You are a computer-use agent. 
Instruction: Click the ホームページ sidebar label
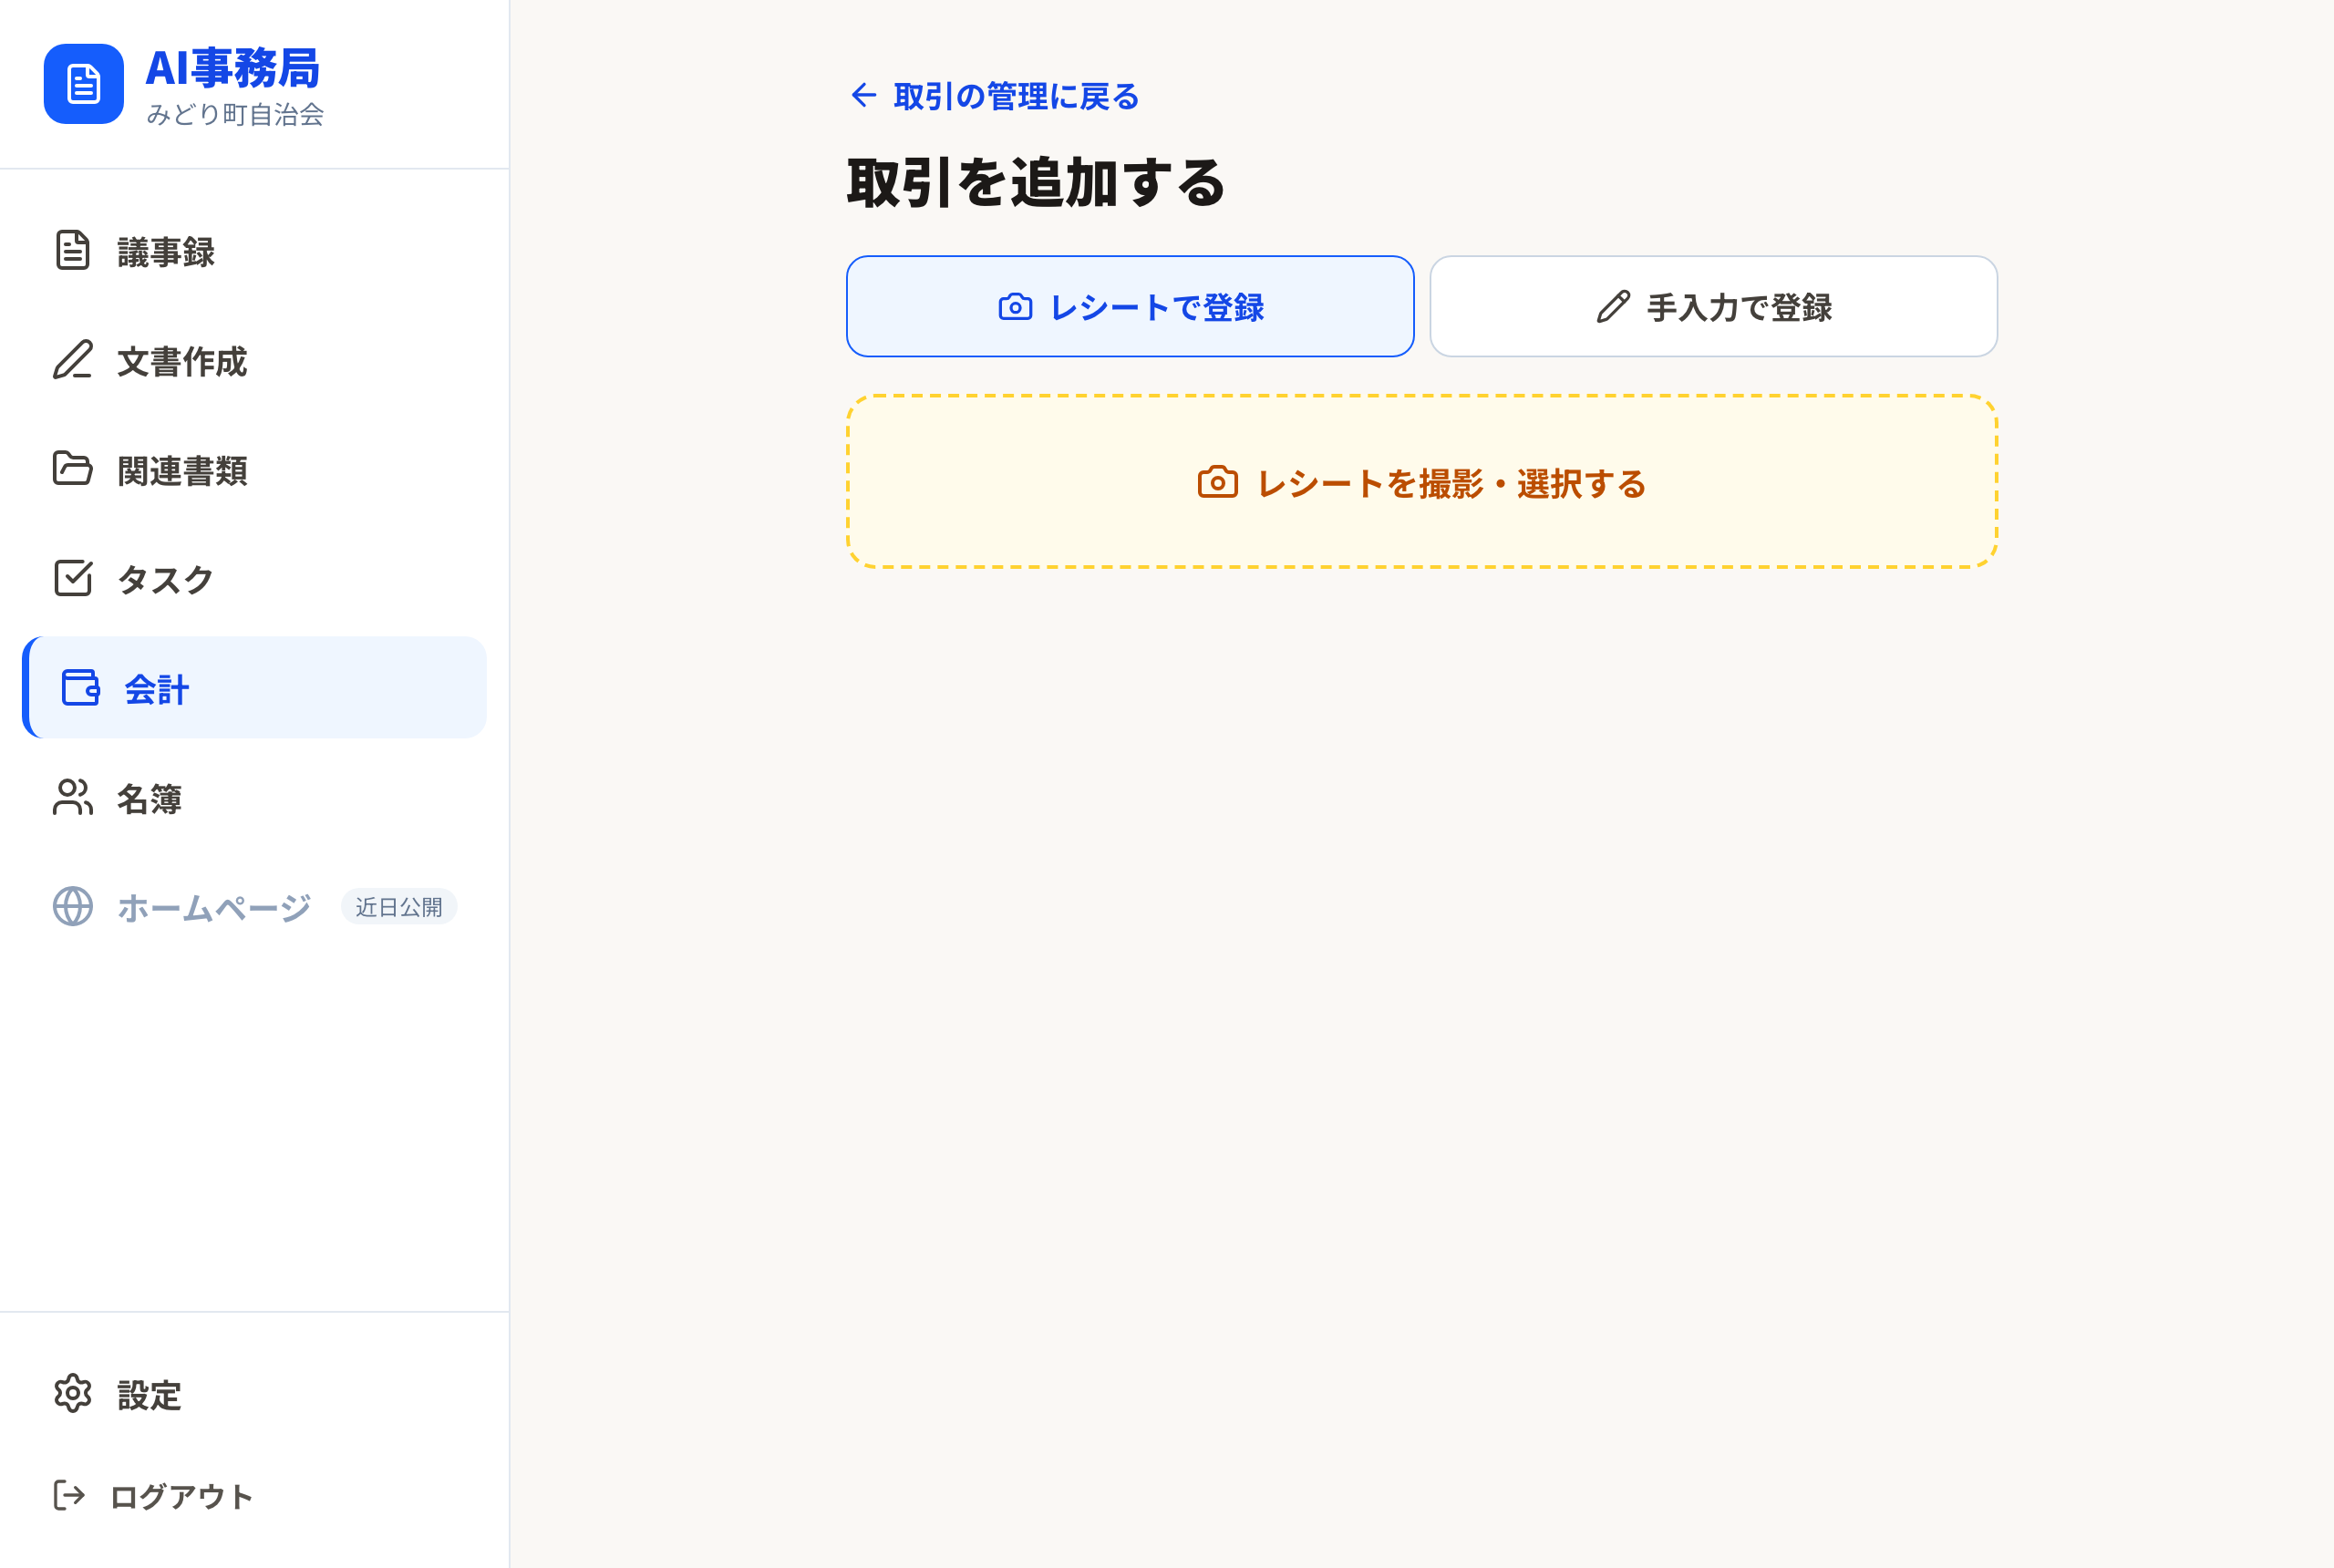214,908
